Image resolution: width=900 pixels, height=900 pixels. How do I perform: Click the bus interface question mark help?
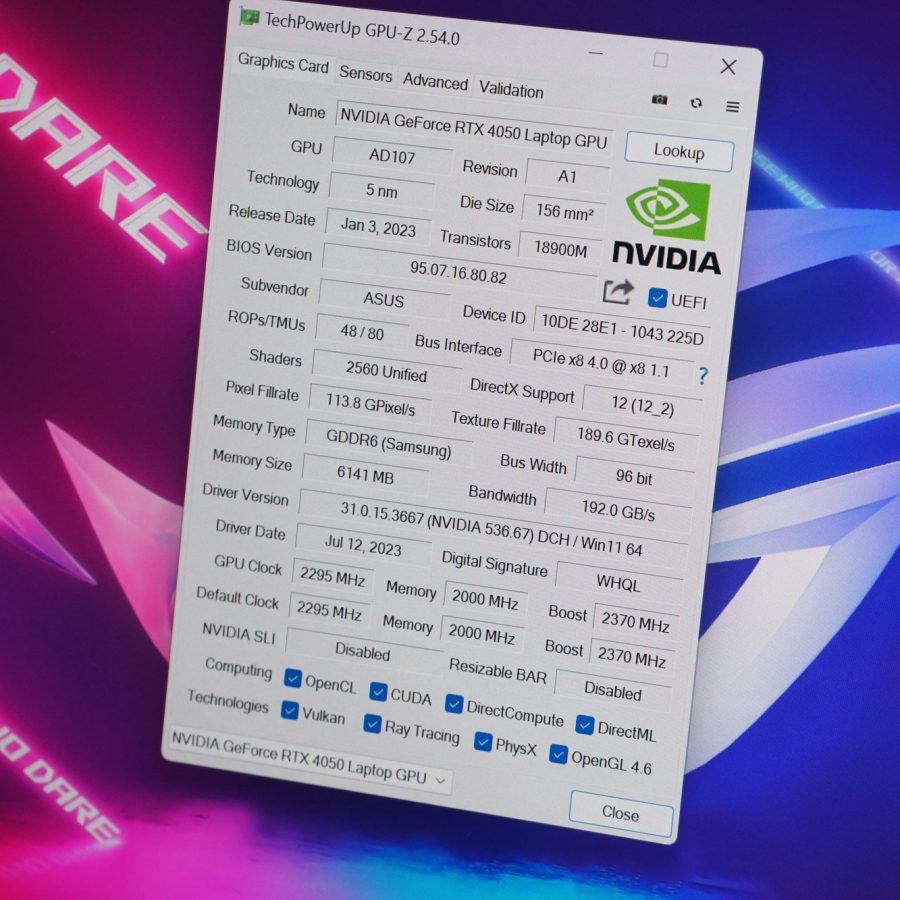[703, 376]
